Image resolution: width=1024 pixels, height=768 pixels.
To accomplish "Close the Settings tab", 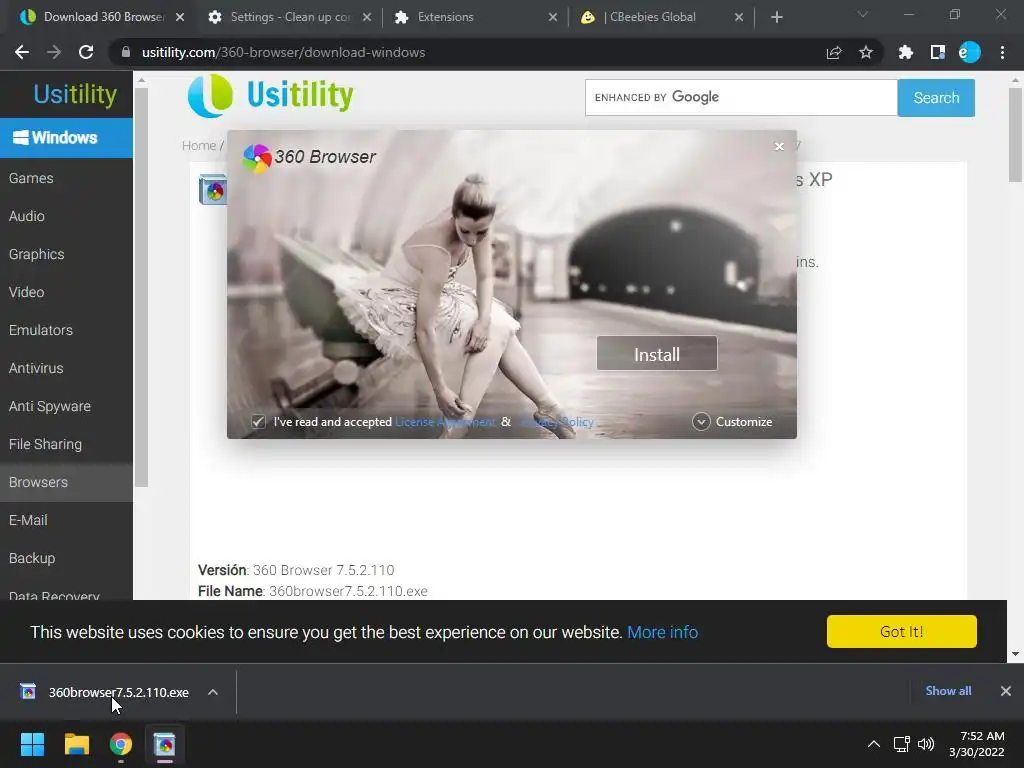I will 367,17.
